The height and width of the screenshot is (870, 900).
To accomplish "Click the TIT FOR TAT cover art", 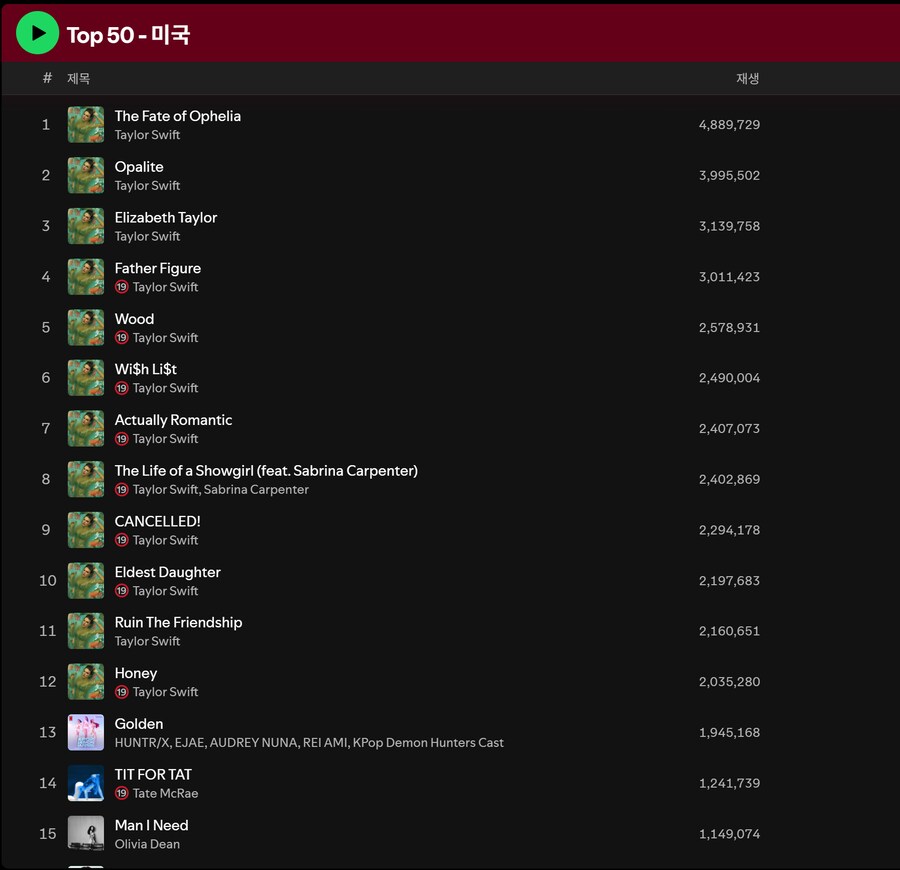I will click(x=86, y=783).
